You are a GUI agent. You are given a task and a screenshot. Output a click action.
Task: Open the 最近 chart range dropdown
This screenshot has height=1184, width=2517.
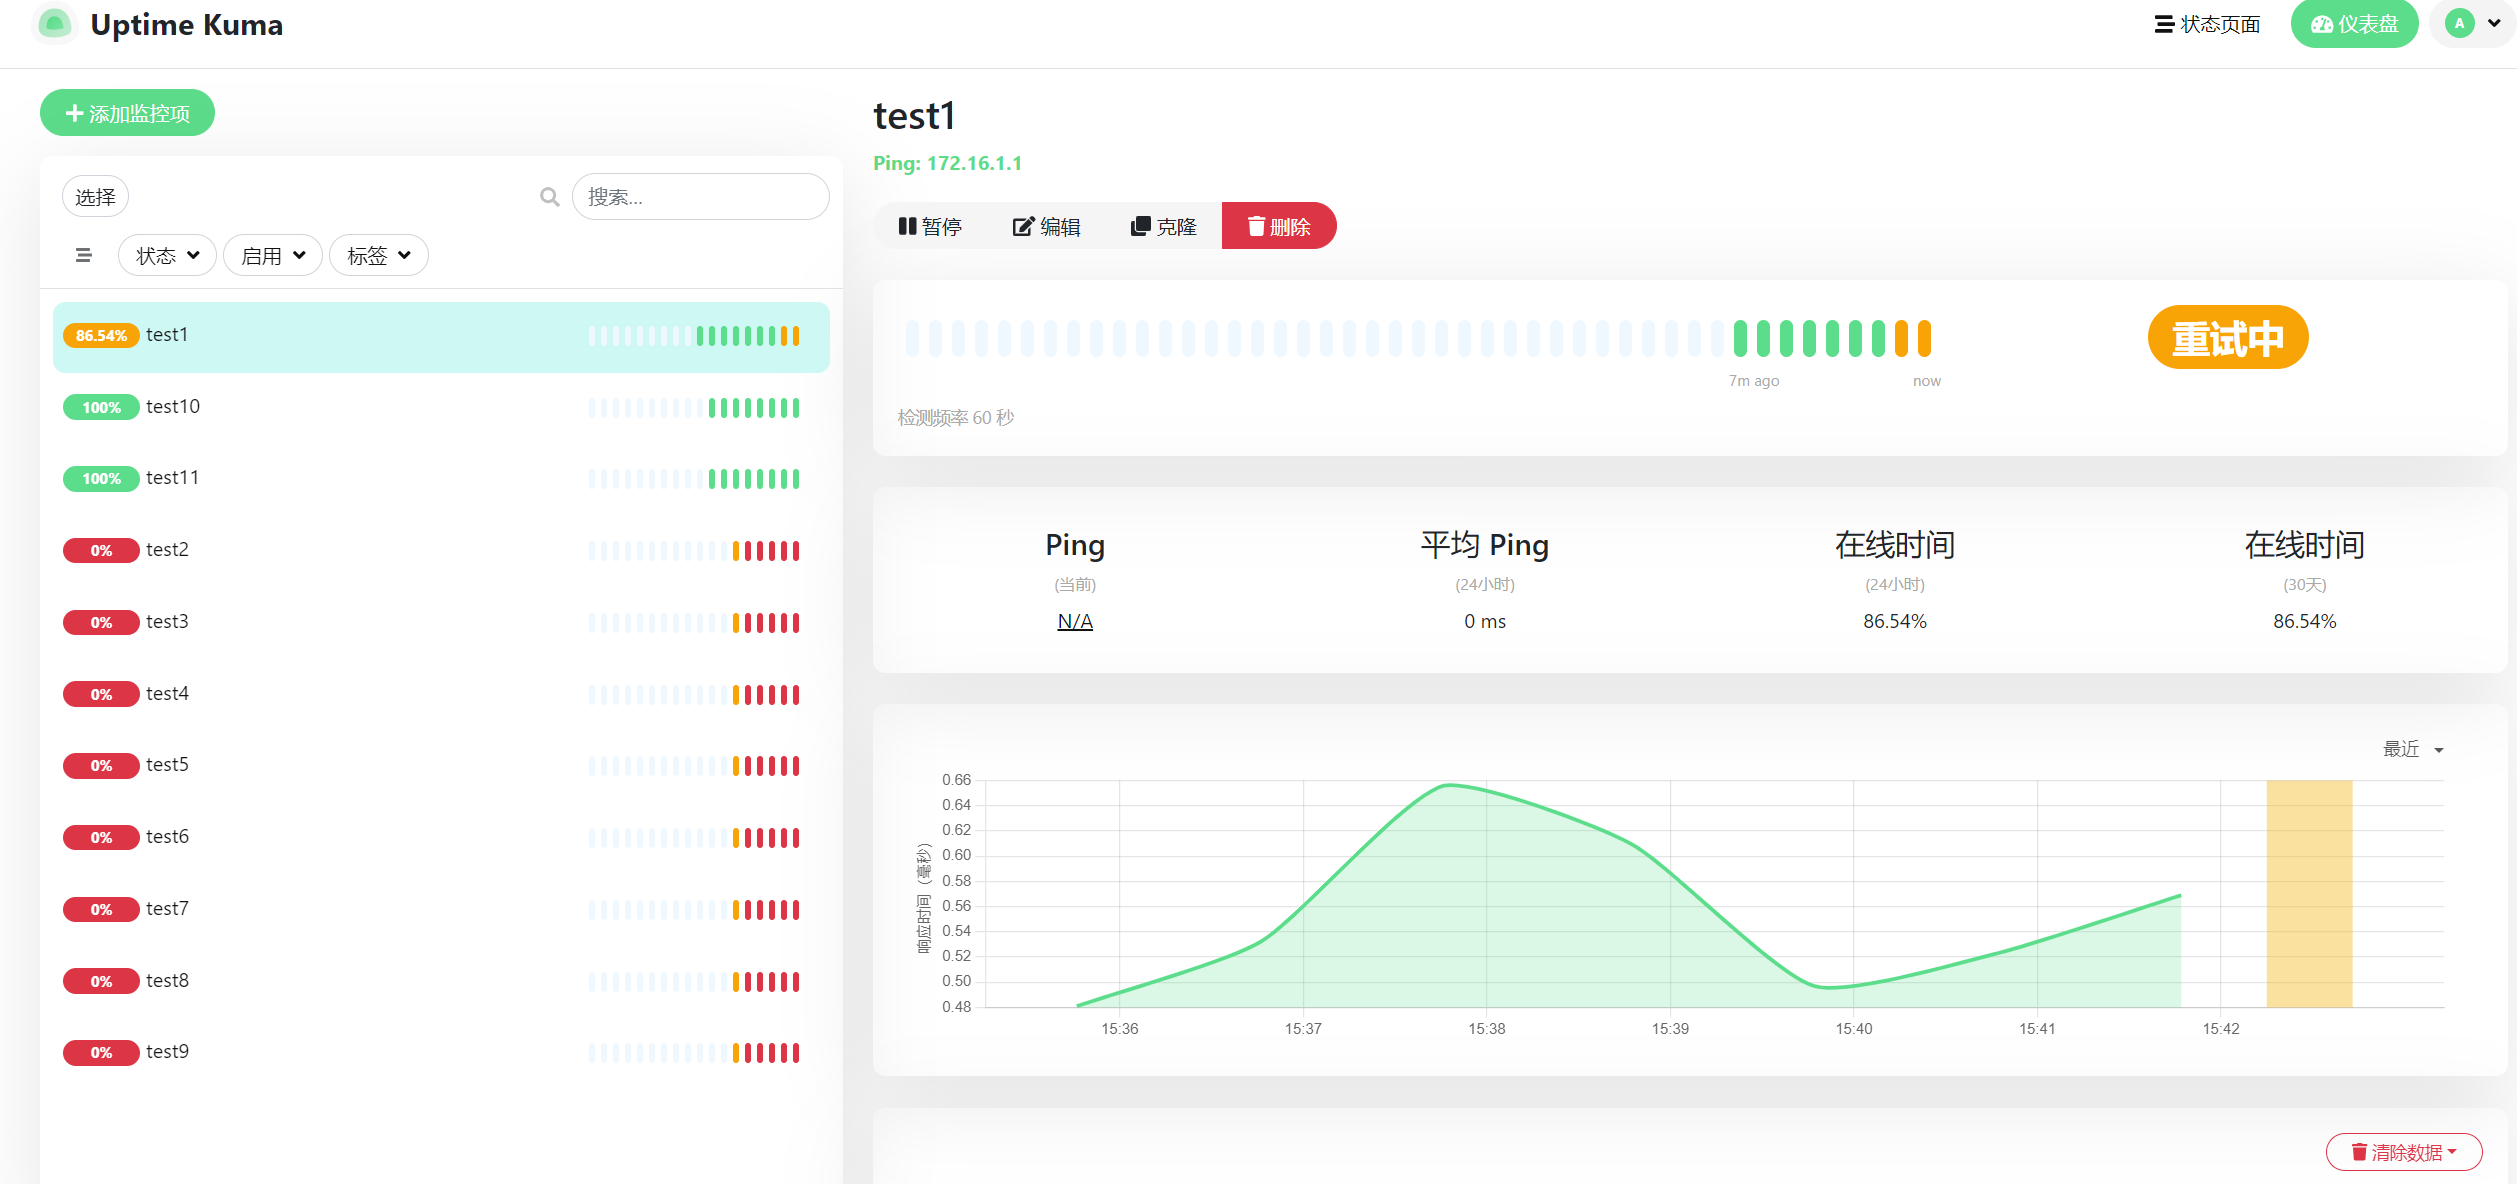(2413, 749)
